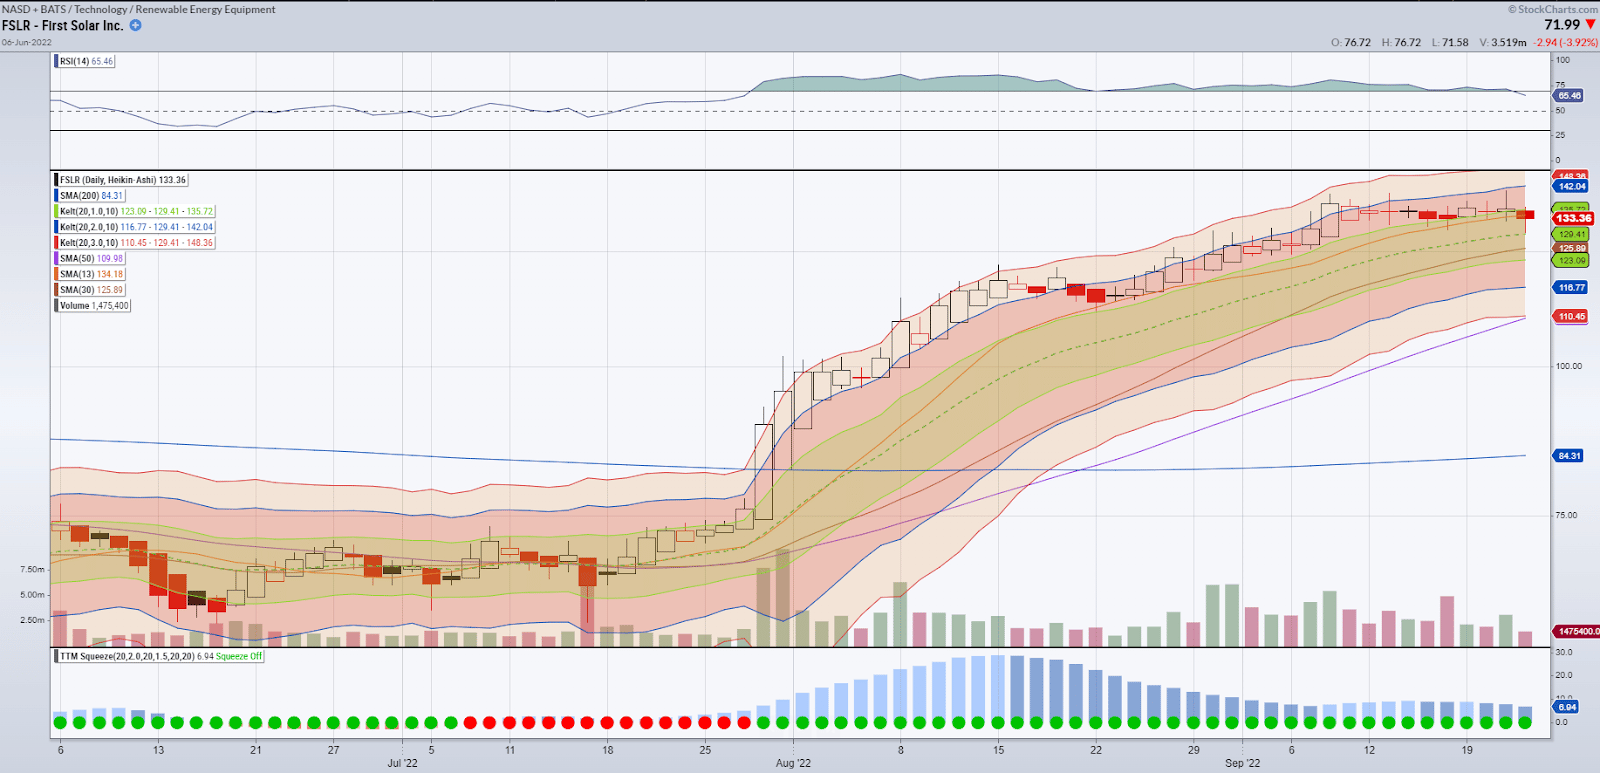Screen dimensions: 1600x773
Task: Click the 1475400.0 volume axis tag
Action: click(1577, 631)
